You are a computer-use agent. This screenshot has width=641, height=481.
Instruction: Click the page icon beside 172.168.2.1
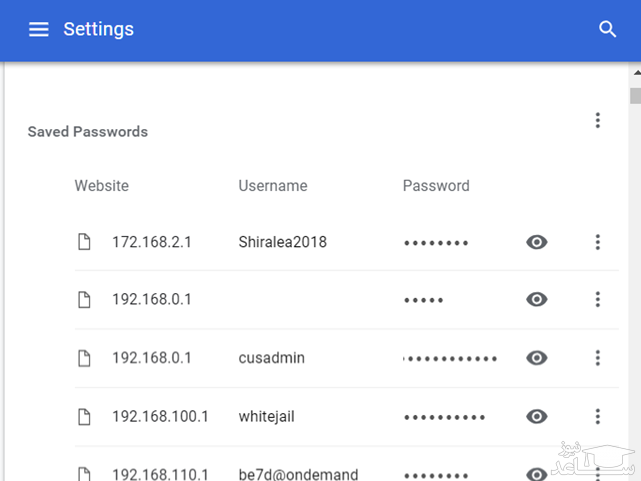85,242
